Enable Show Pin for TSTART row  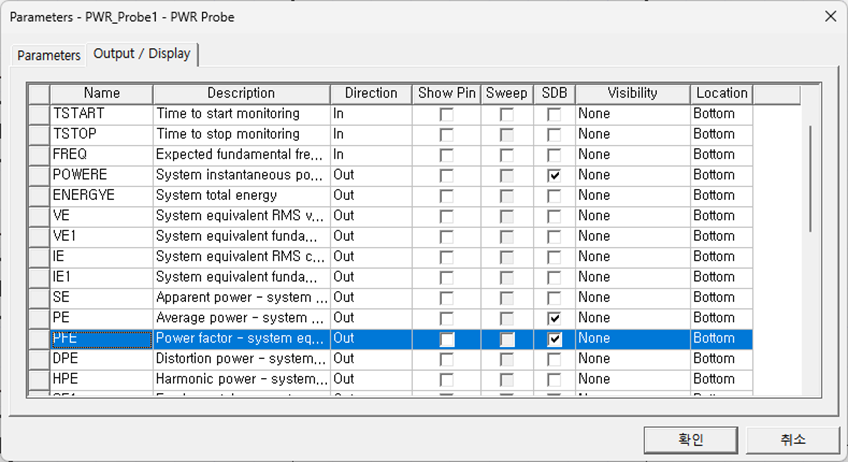[x=446, y=114]
